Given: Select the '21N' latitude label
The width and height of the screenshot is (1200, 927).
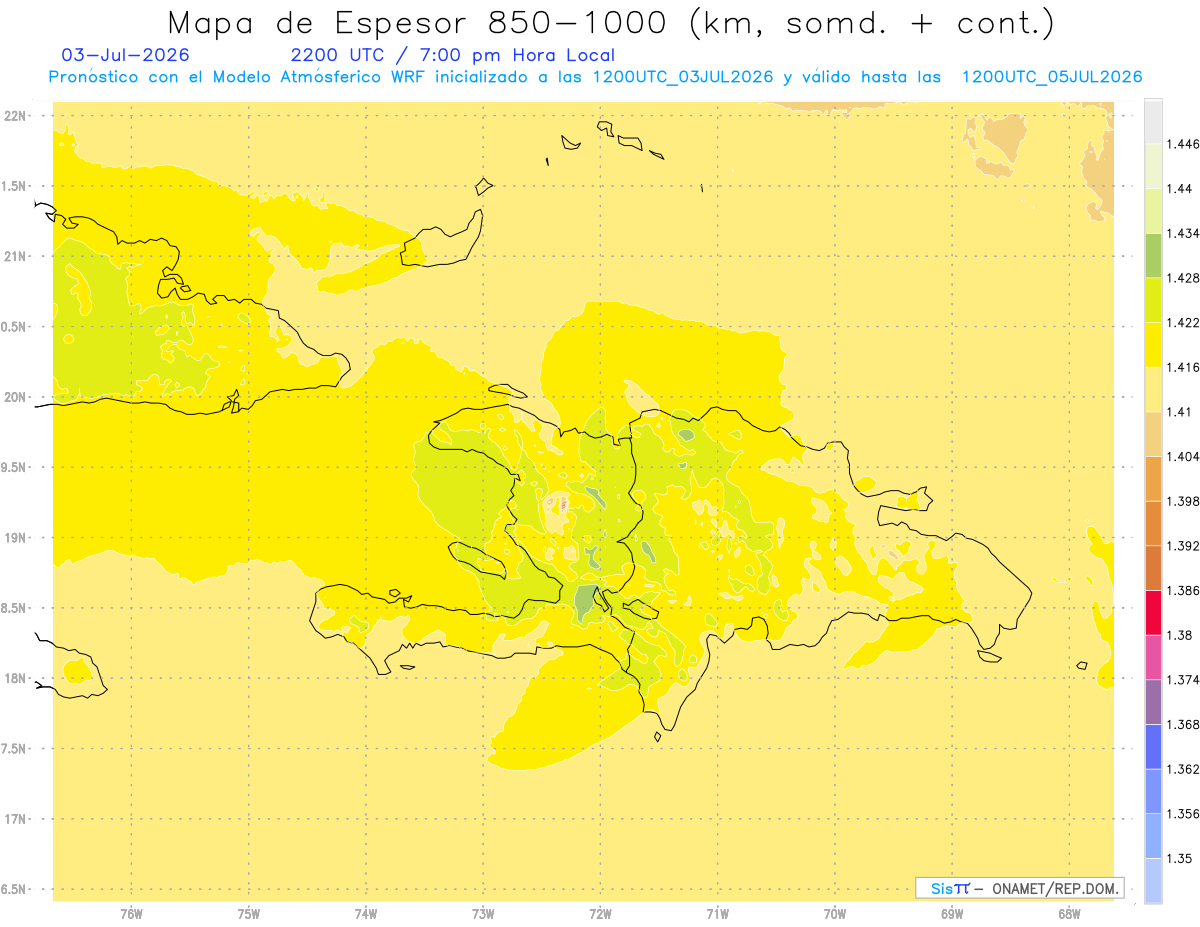Looking at the screenshot, I should 15,256.
